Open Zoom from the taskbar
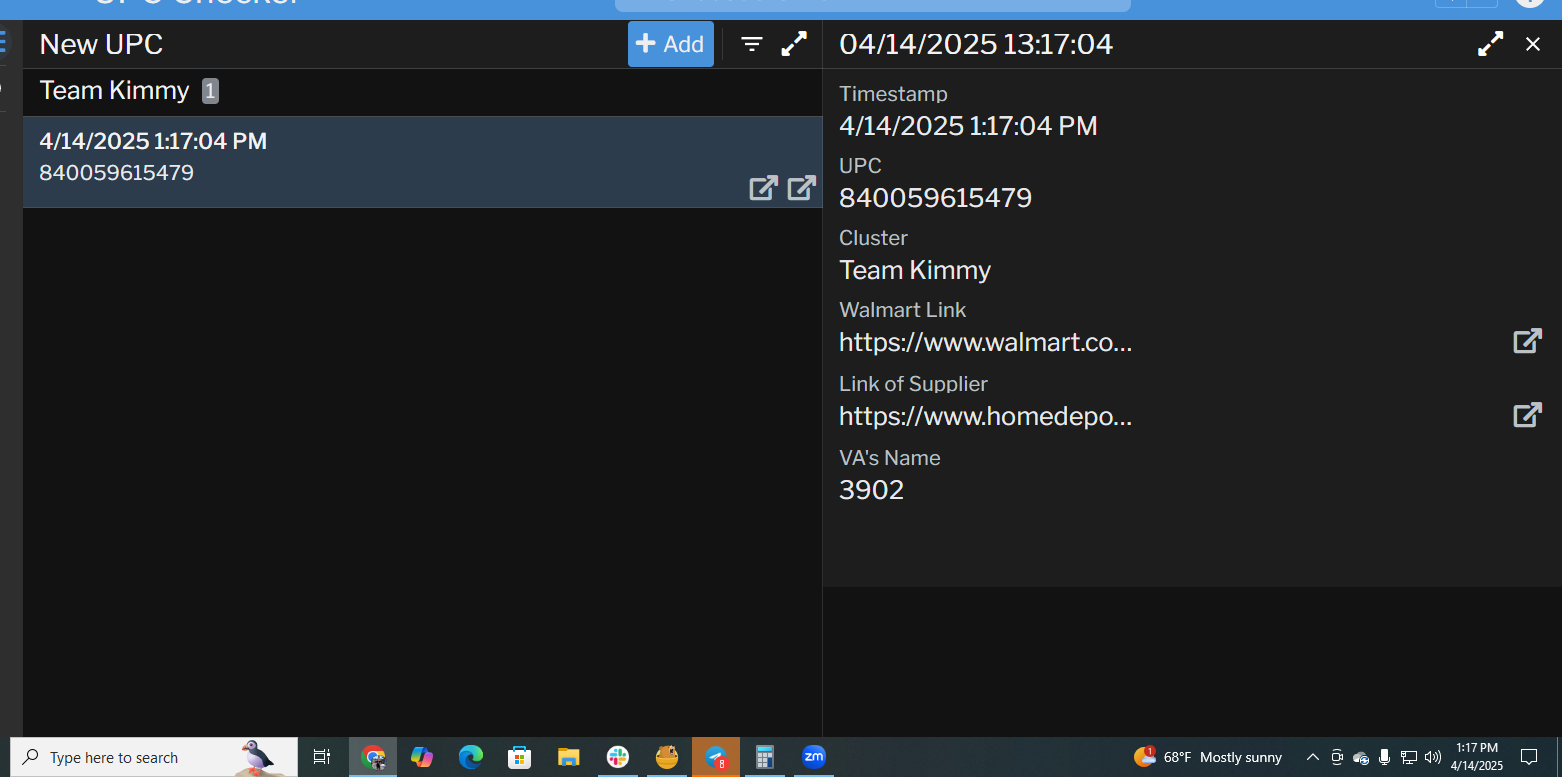This screenshot has width=1562, height=777. click(813, 757)
